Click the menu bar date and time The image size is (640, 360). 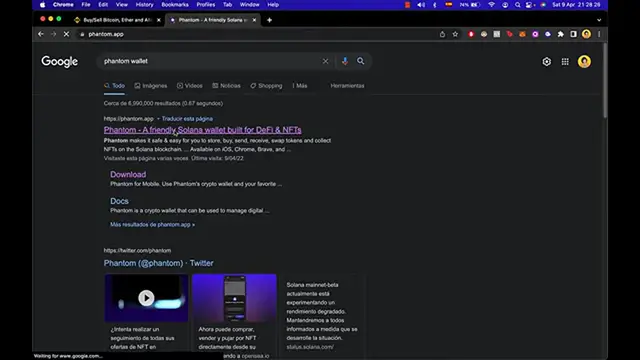point(576,5)
